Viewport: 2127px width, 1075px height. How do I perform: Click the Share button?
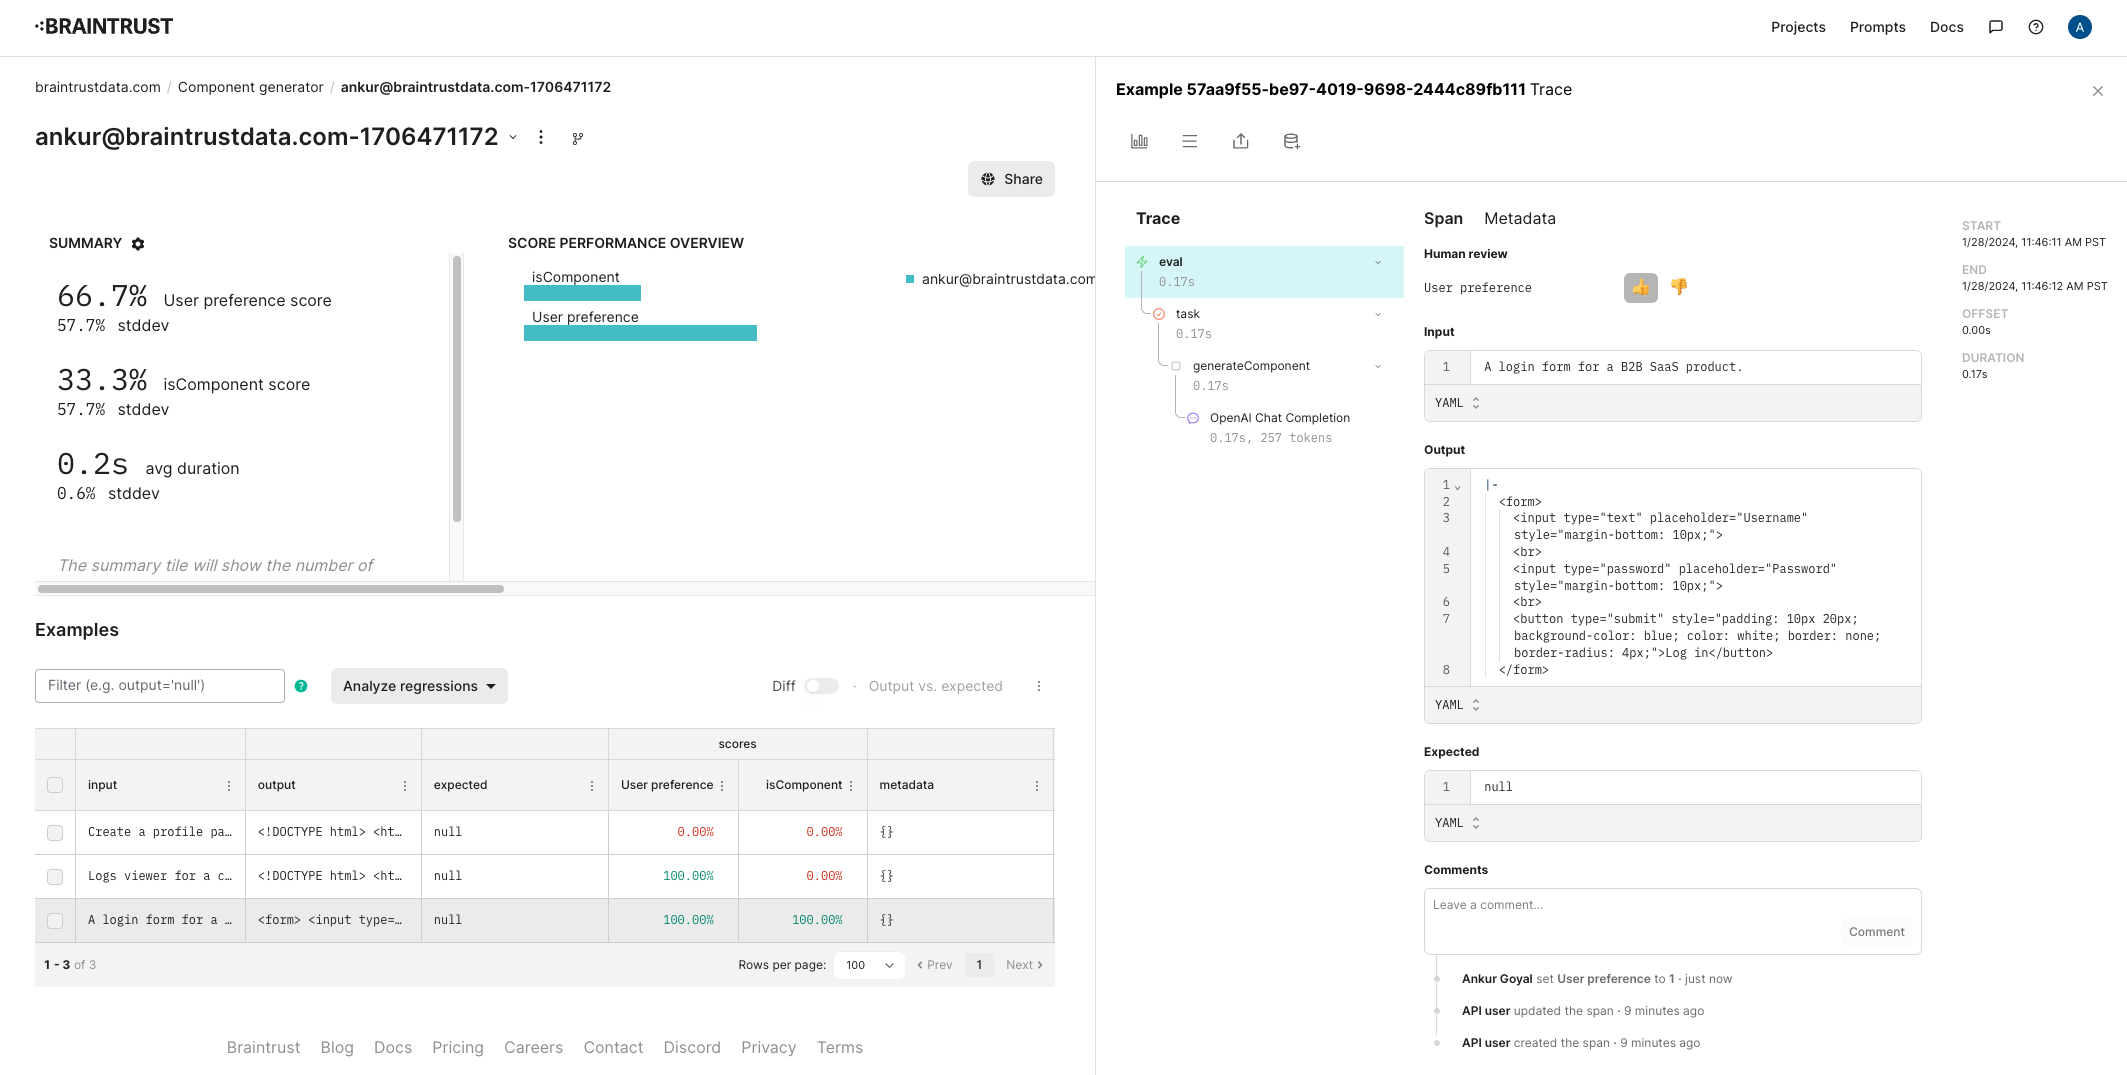tap(1011, 179)
